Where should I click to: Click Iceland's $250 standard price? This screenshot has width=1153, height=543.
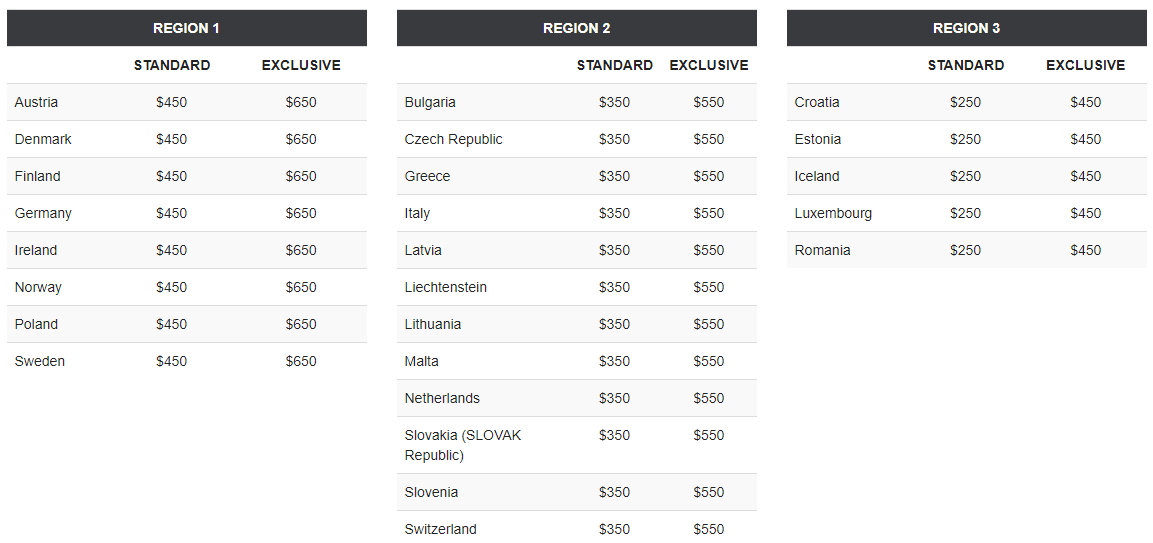(965, 176)
